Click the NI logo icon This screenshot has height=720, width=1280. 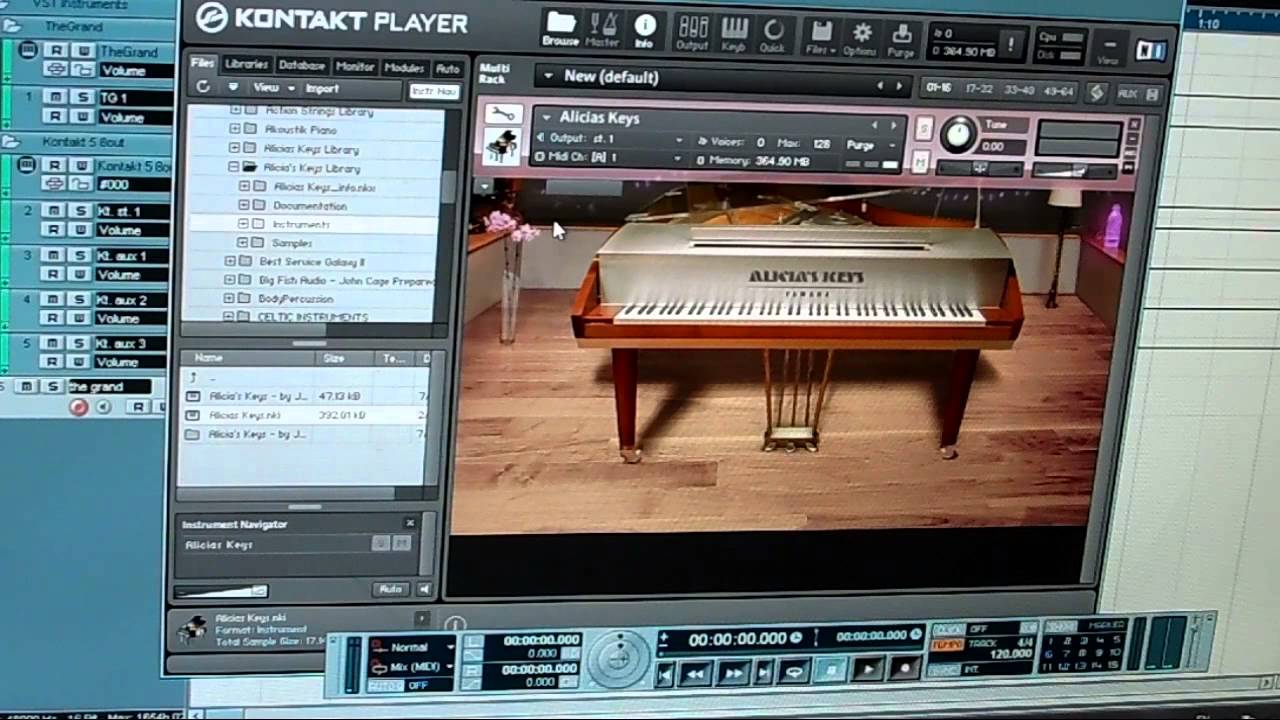[x=1151, y=49]
